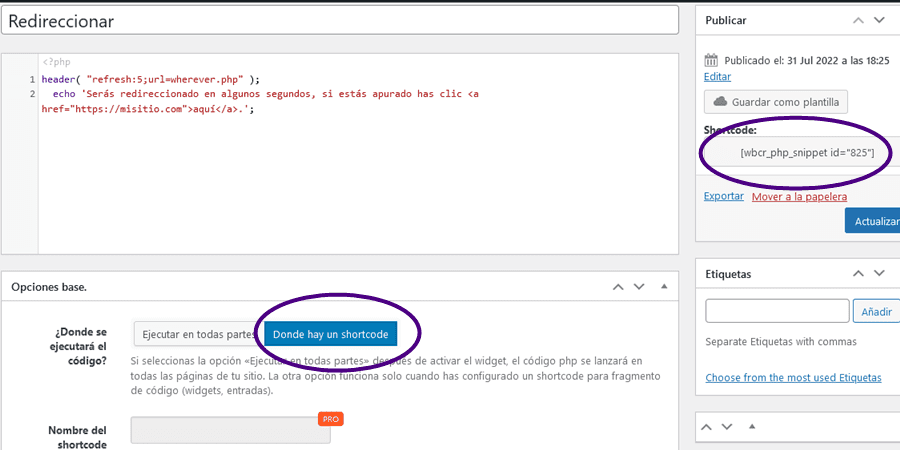Move the Etiquetas panel down
This screenshot has width=900, height=450.
879,273
